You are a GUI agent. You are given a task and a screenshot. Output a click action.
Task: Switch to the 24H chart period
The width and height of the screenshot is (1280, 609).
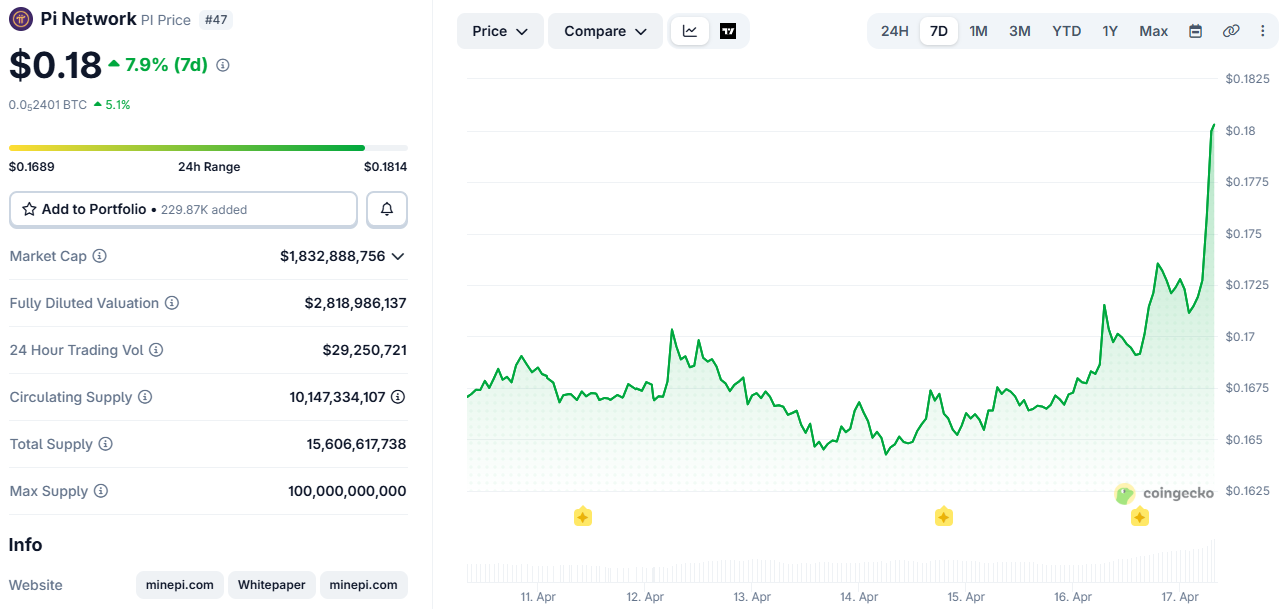(x=894, y=31)
